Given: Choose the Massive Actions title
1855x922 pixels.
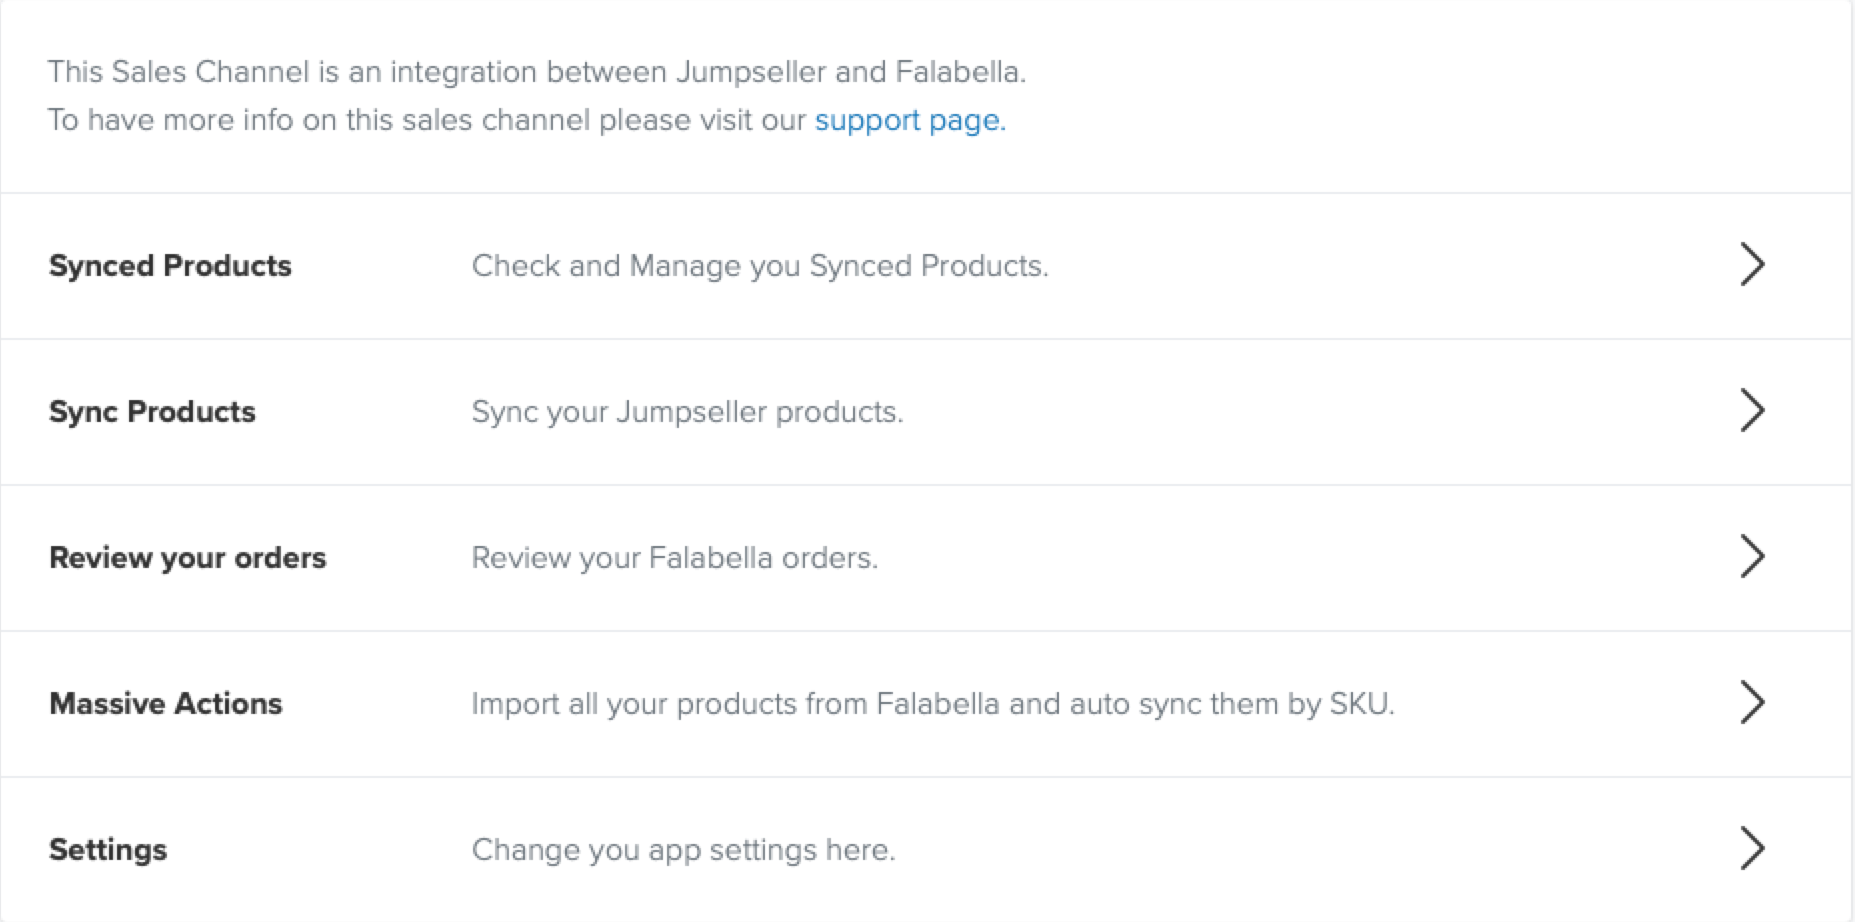Looking at the screenshot, I should click(166, 704).
